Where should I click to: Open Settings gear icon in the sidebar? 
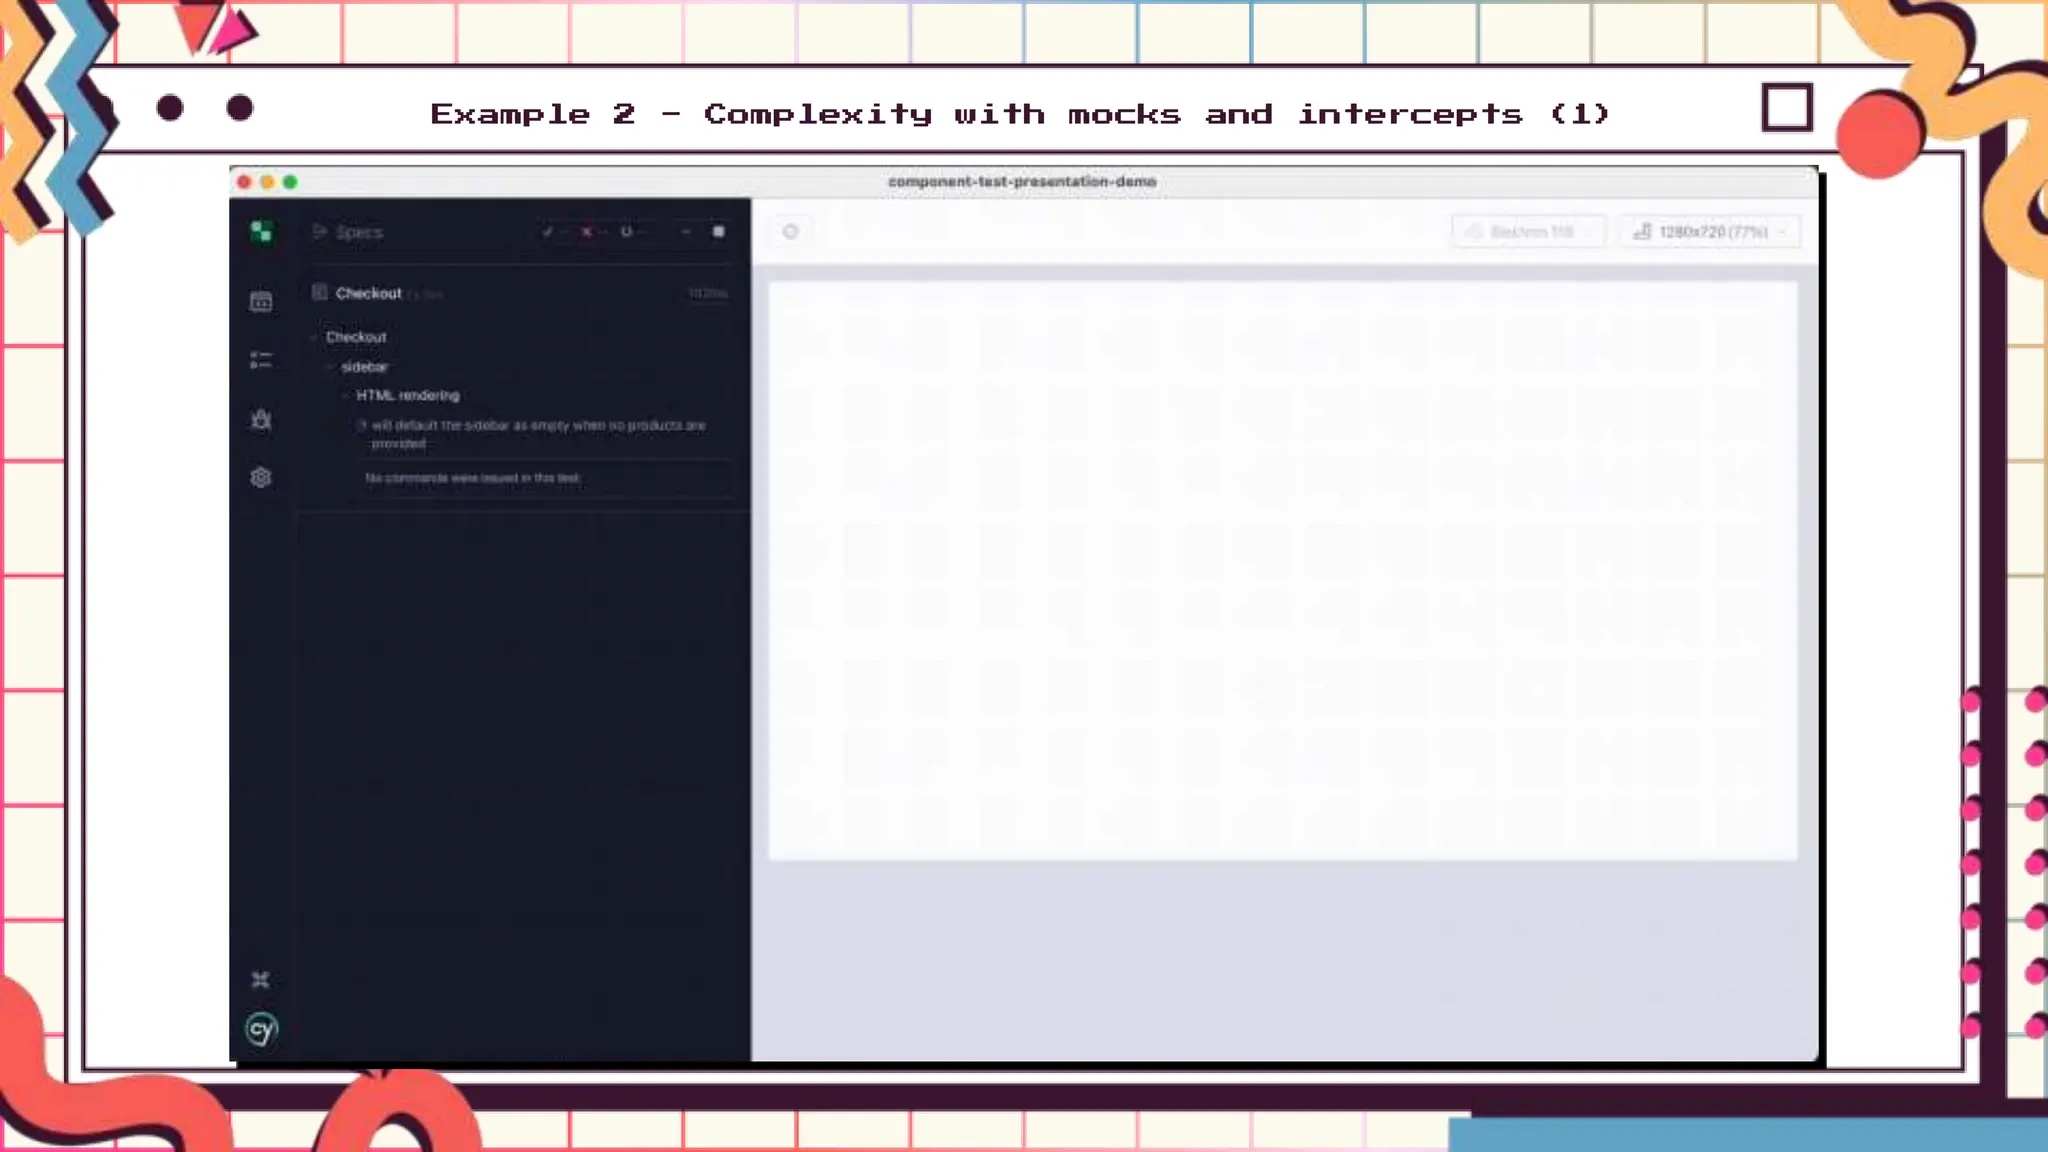pyautogui.click(x=261, y=478)
